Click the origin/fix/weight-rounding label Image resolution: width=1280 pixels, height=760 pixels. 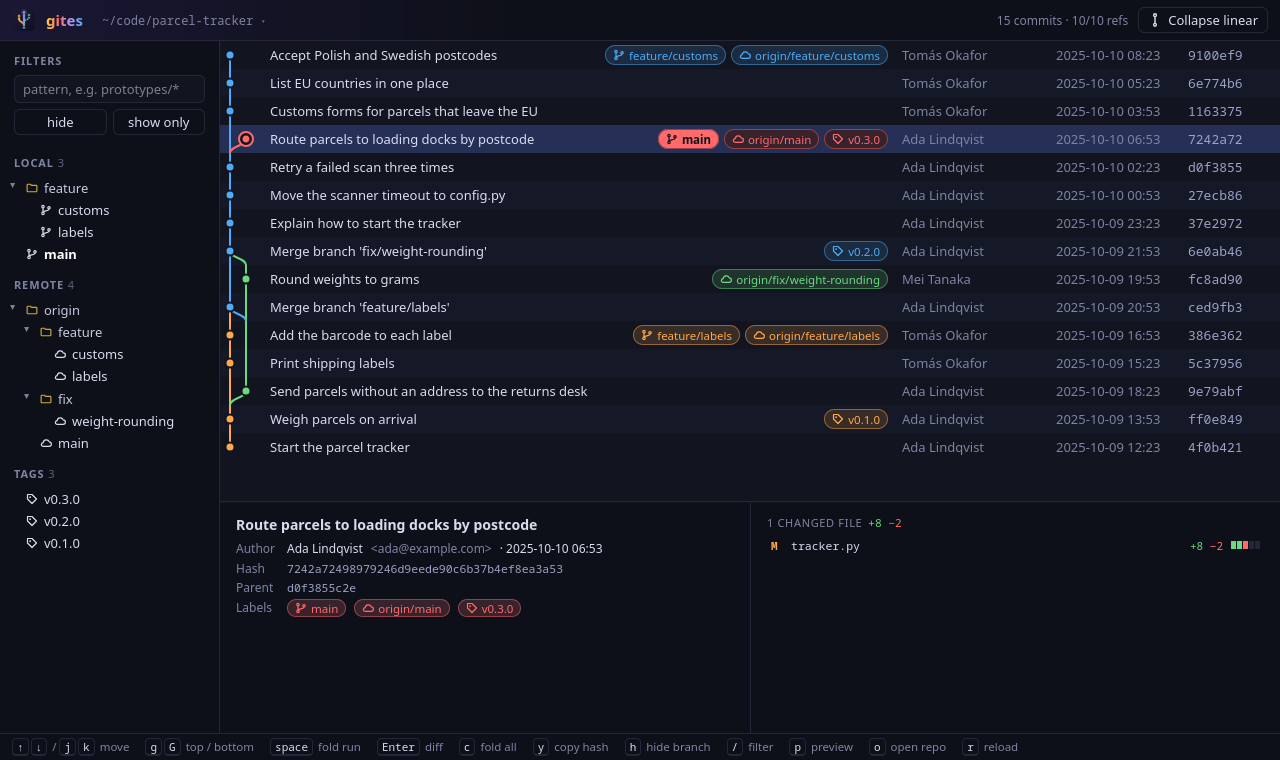pos(800,279)
